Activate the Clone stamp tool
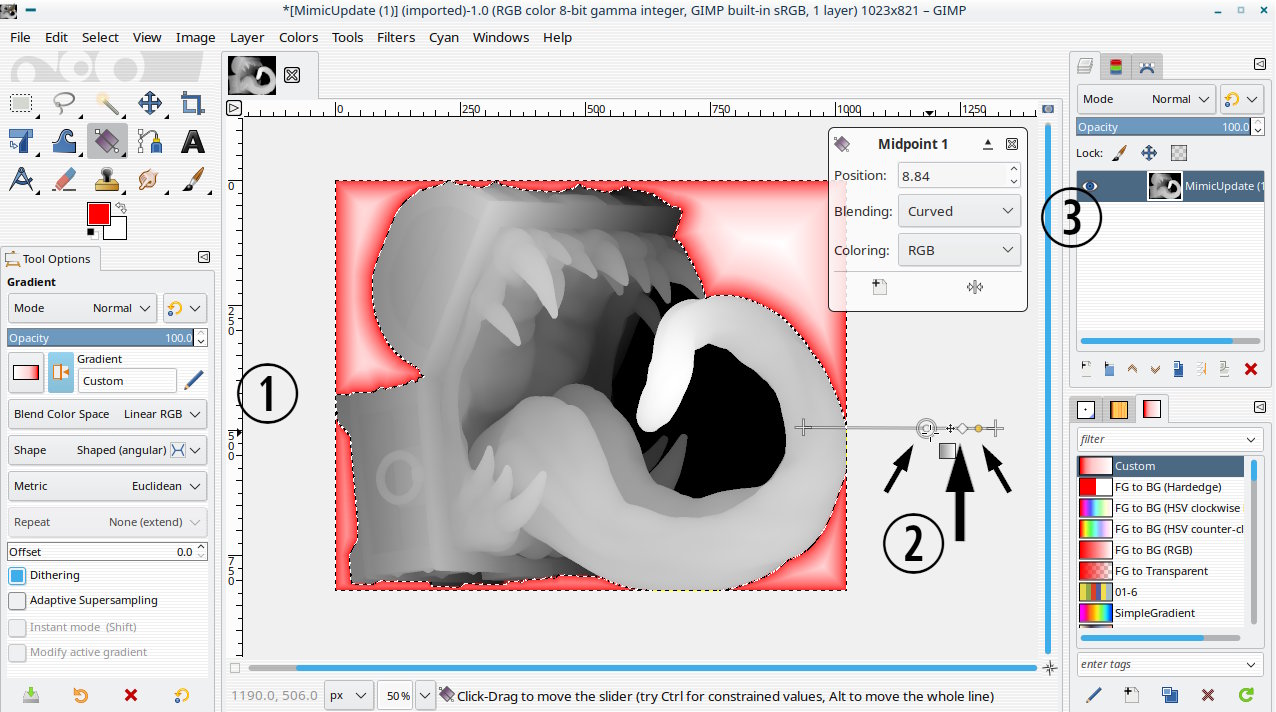Viewport: 1276px width, 712px height. [107, 179]
